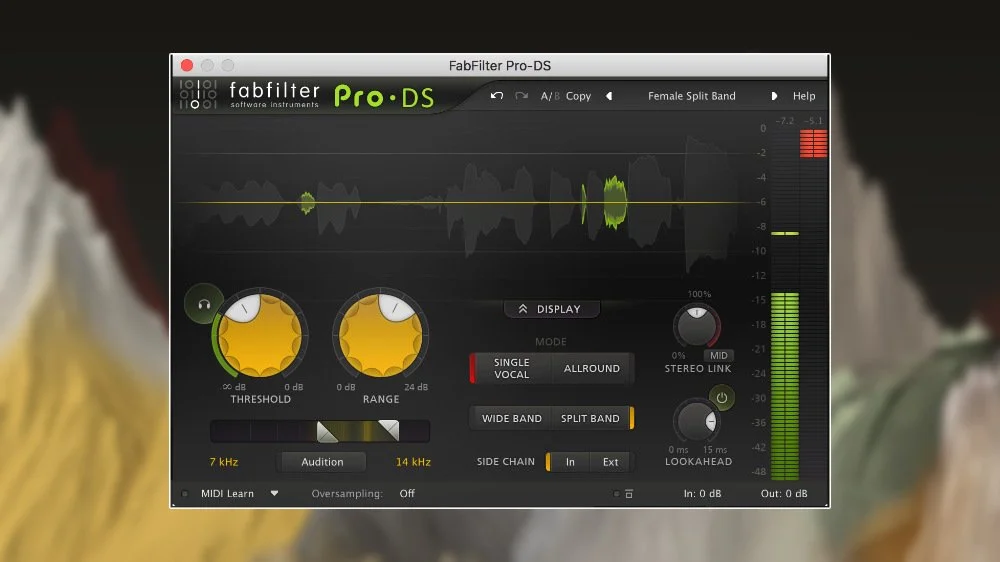This screenshot has width=1000, height=562.
Task: Open the Female Split Band preset menu
Action: click(691, 96)
